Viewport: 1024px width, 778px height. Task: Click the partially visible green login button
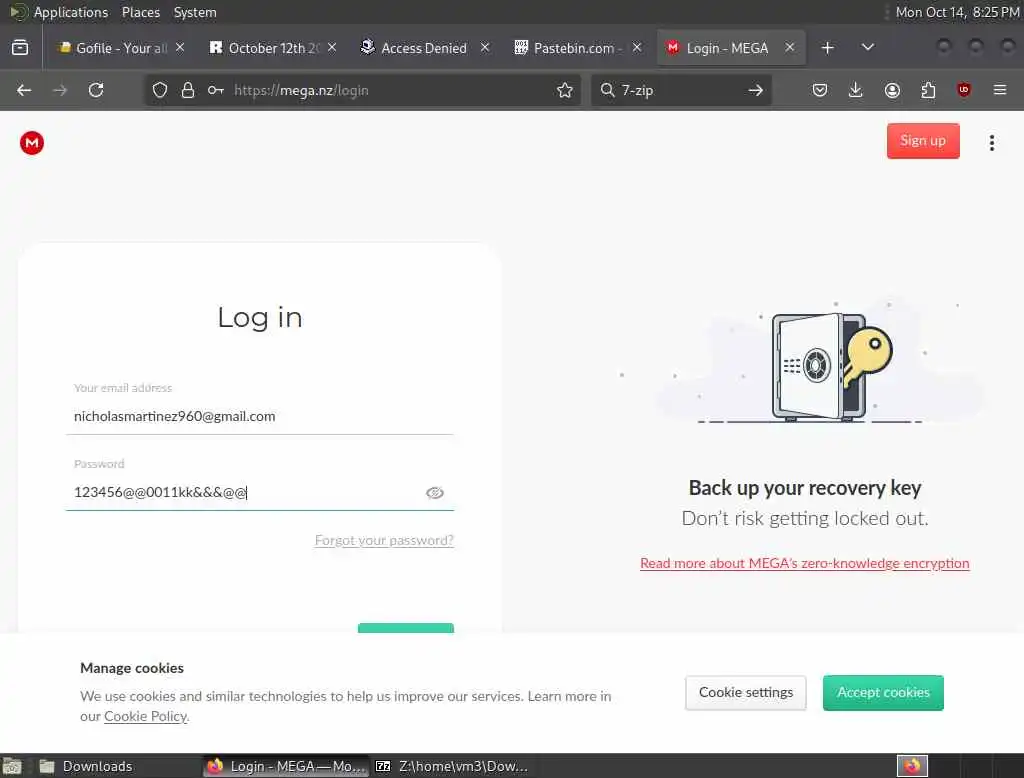click(406, 628)
